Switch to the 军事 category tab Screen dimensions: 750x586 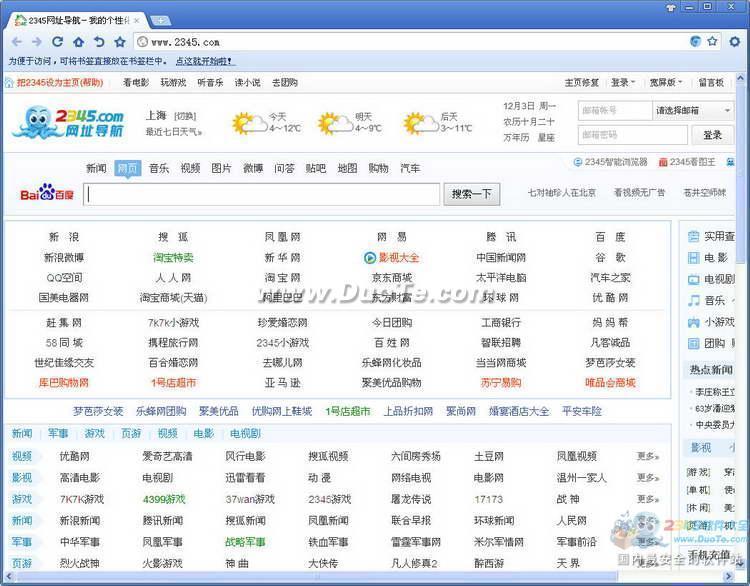58,434
